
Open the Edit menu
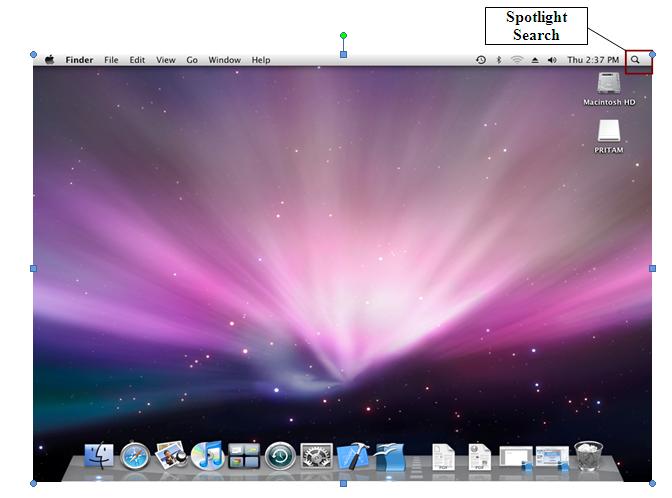coord(137,60)
